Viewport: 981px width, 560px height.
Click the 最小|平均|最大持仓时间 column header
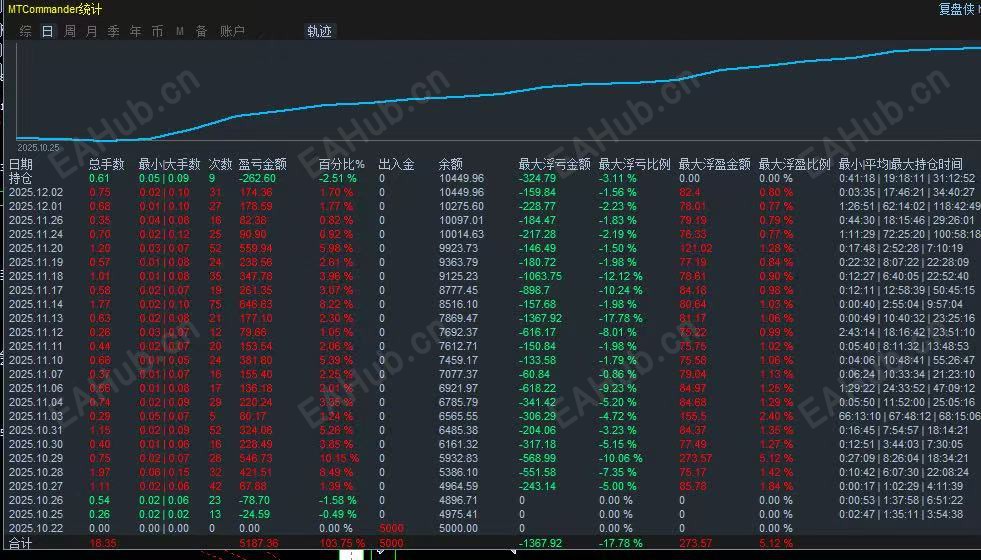(900, 164)
